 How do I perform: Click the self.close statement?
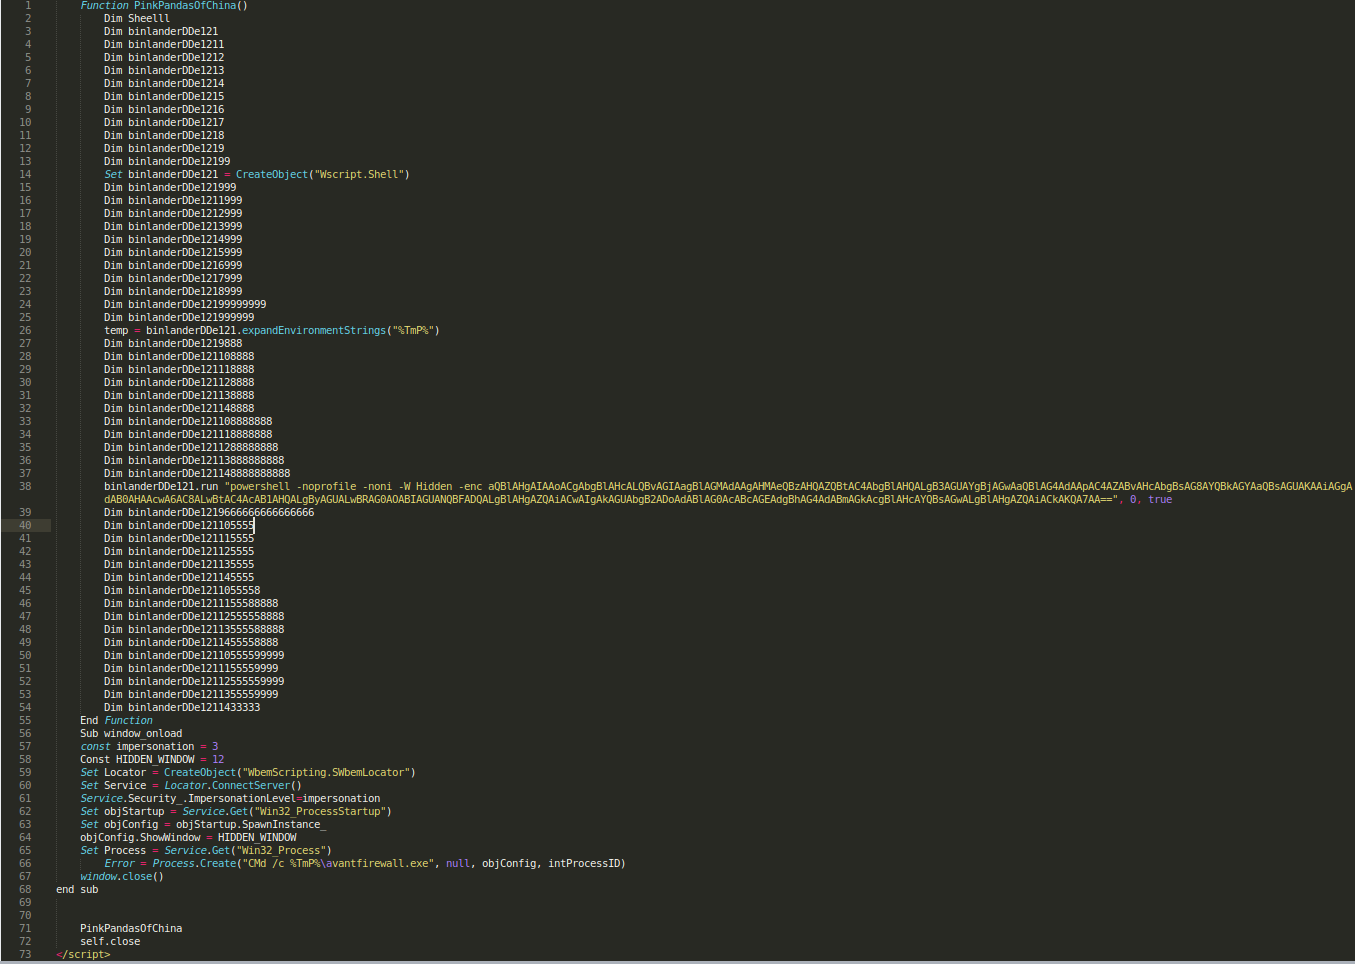click(110, 941)
